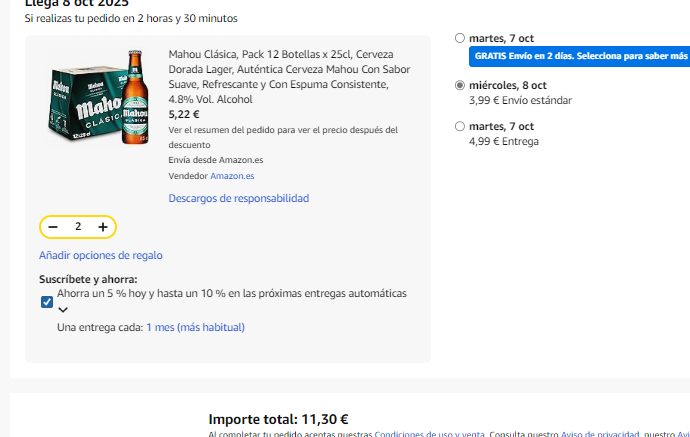Increase quantity with the plus icon
This screenshot has width=690, height=437.
coord(103,227)
